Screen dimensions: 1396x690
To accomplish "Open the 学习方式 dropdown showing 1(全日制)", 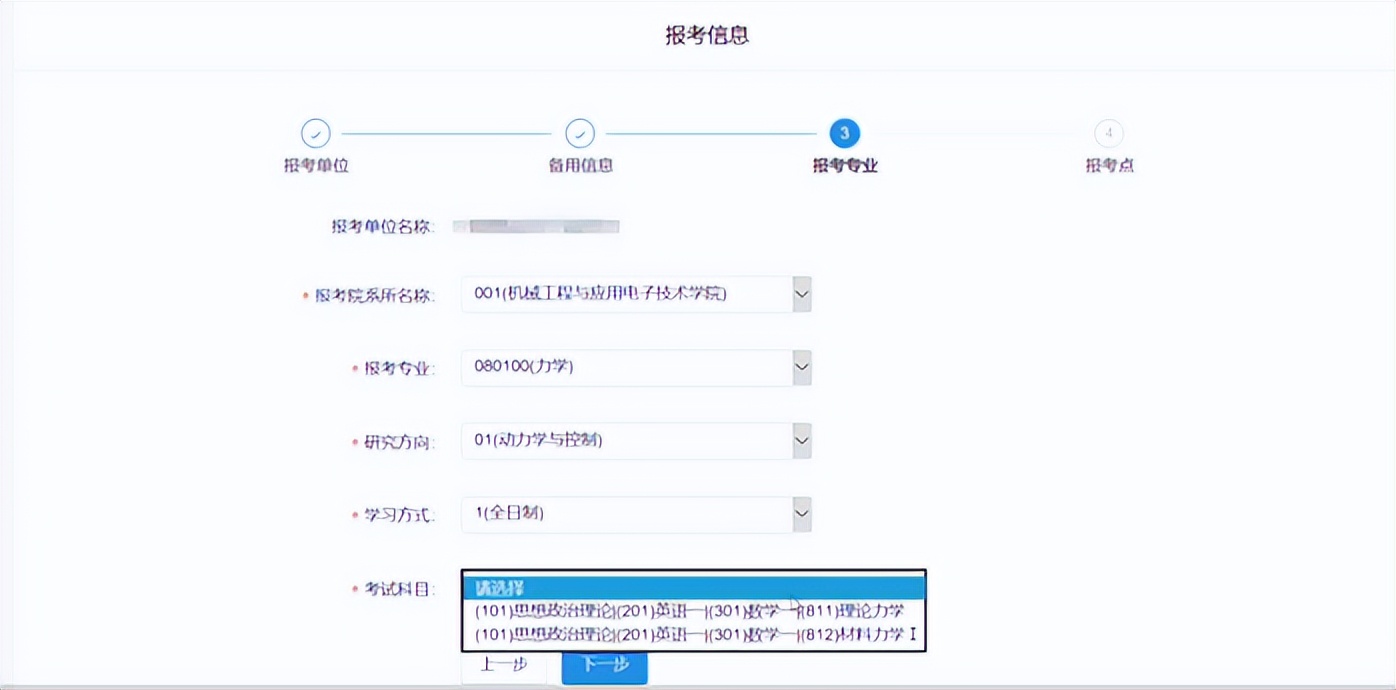I will (630, 514).
